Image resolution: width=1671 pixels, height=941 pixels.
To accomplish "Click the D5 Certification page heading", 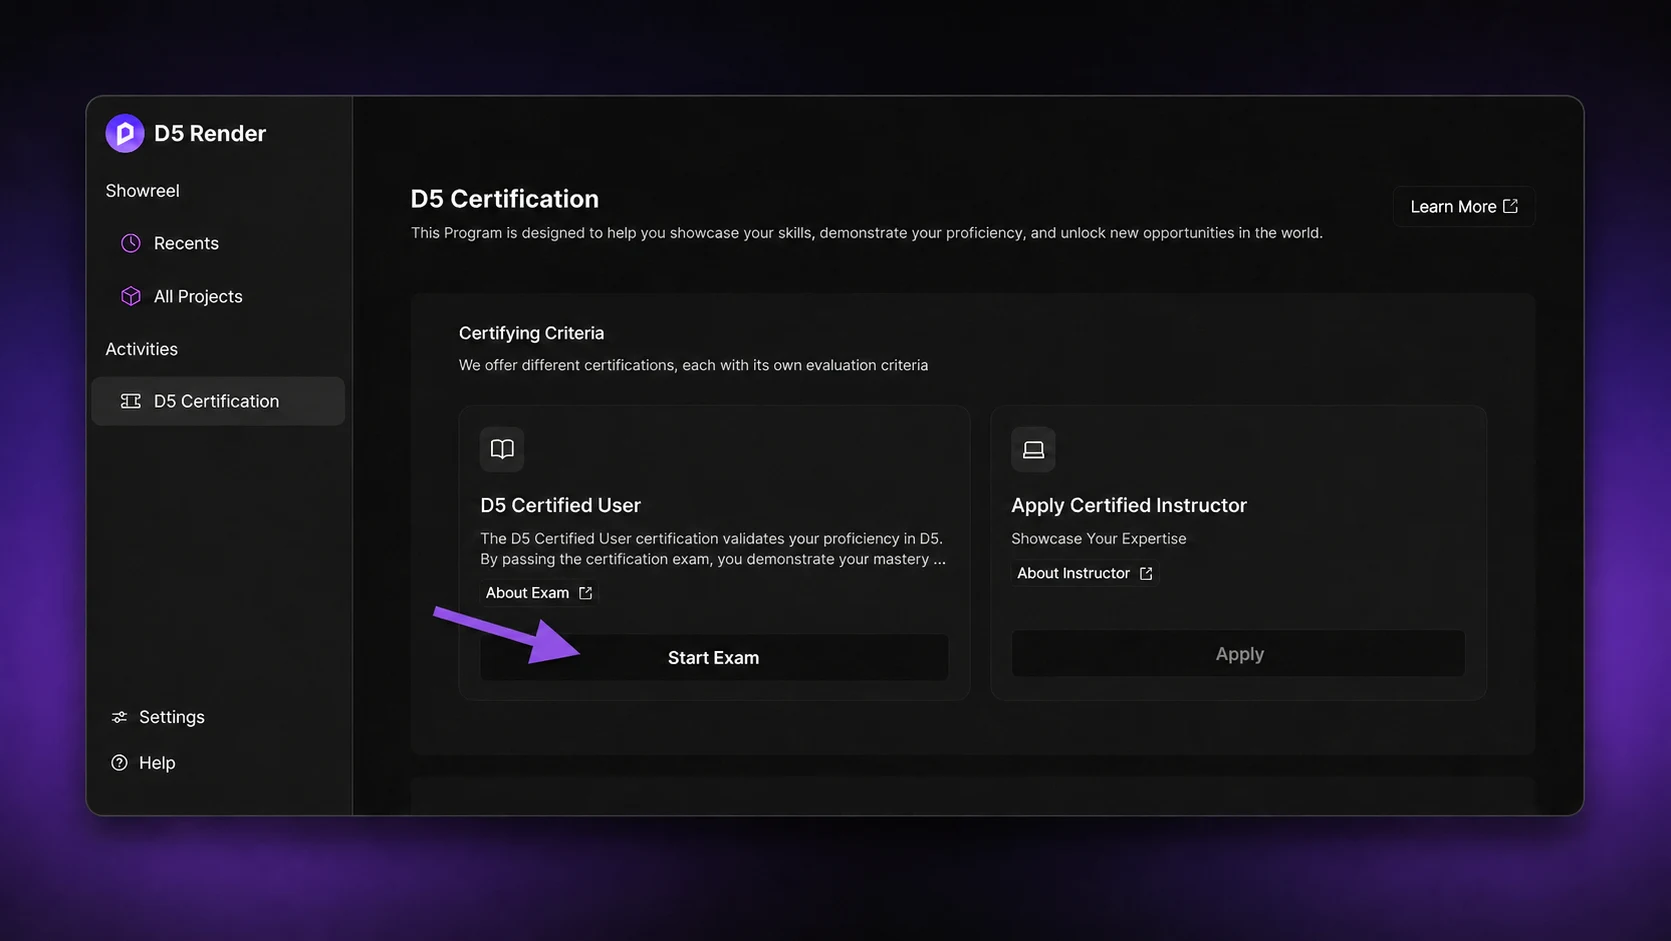I will [x=505, y=198].
